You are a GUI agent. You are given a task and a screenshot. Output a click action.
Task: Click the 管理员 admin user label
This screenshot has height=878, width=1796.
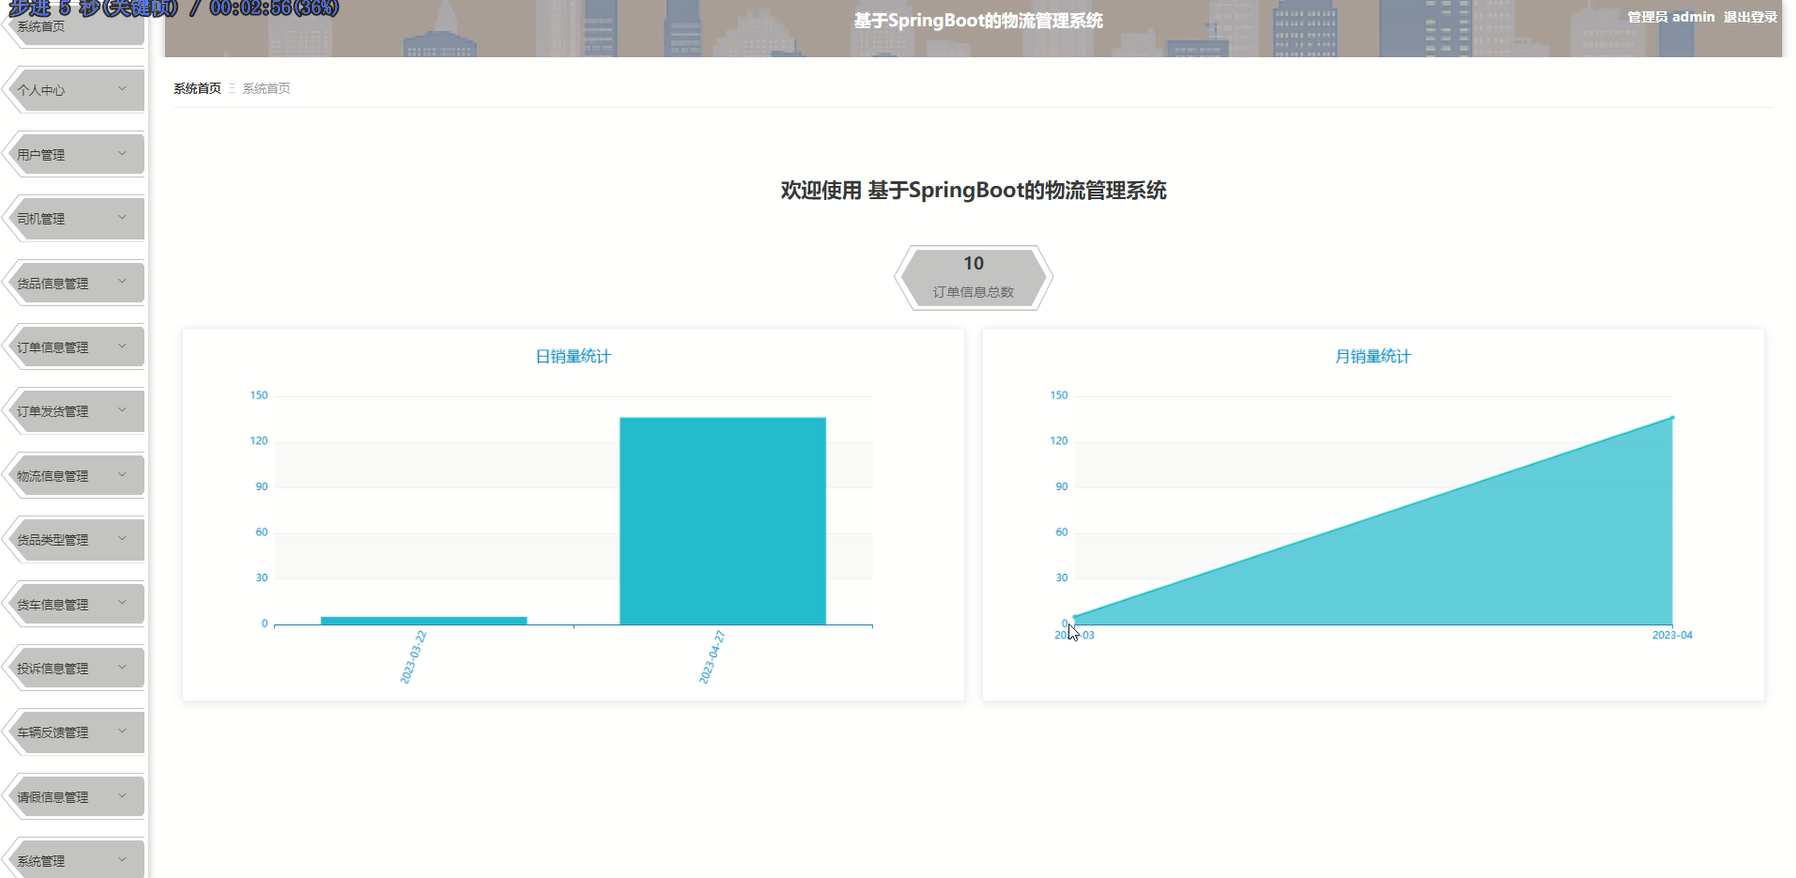(1670, 17)
